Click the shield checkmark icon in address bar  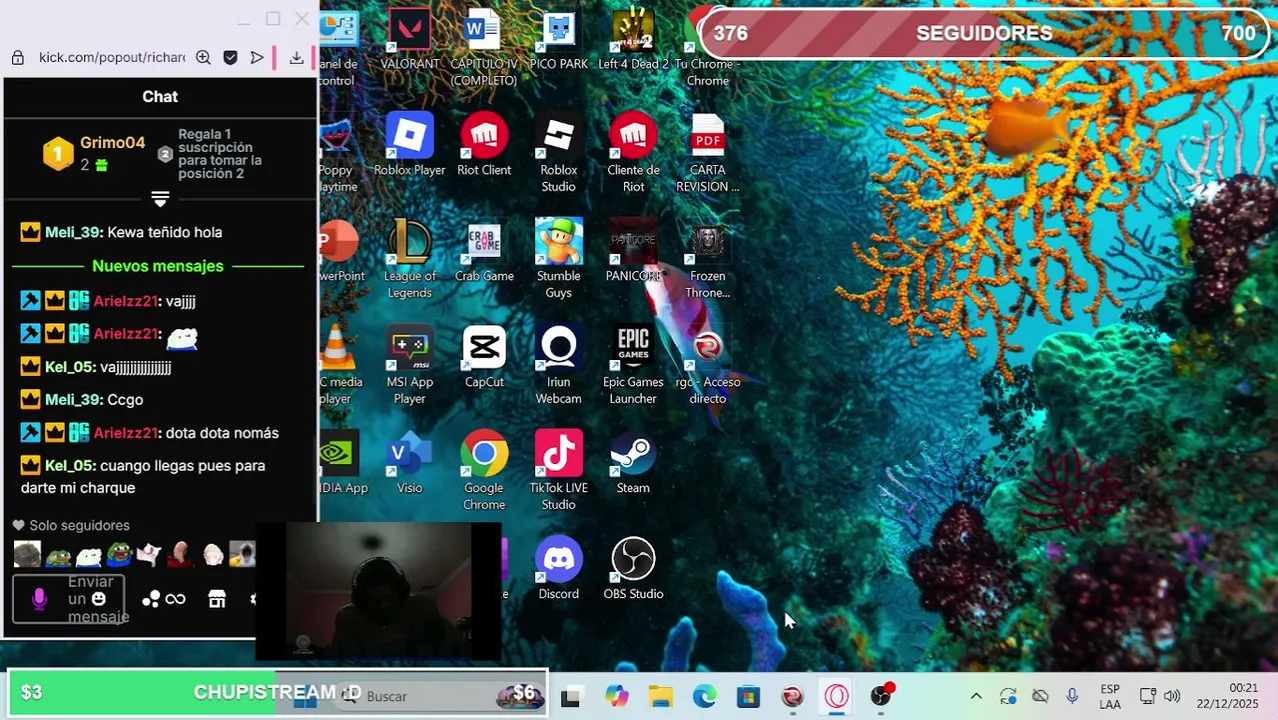click(x=230, y=58)
